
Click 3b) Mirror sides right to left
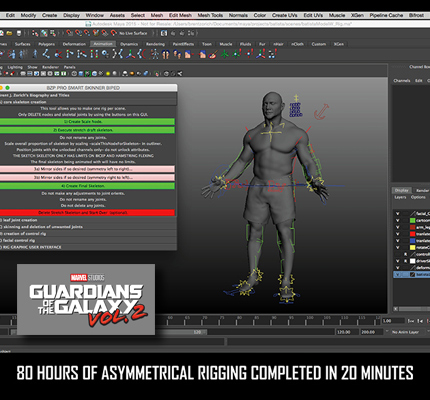pos(87,177)
